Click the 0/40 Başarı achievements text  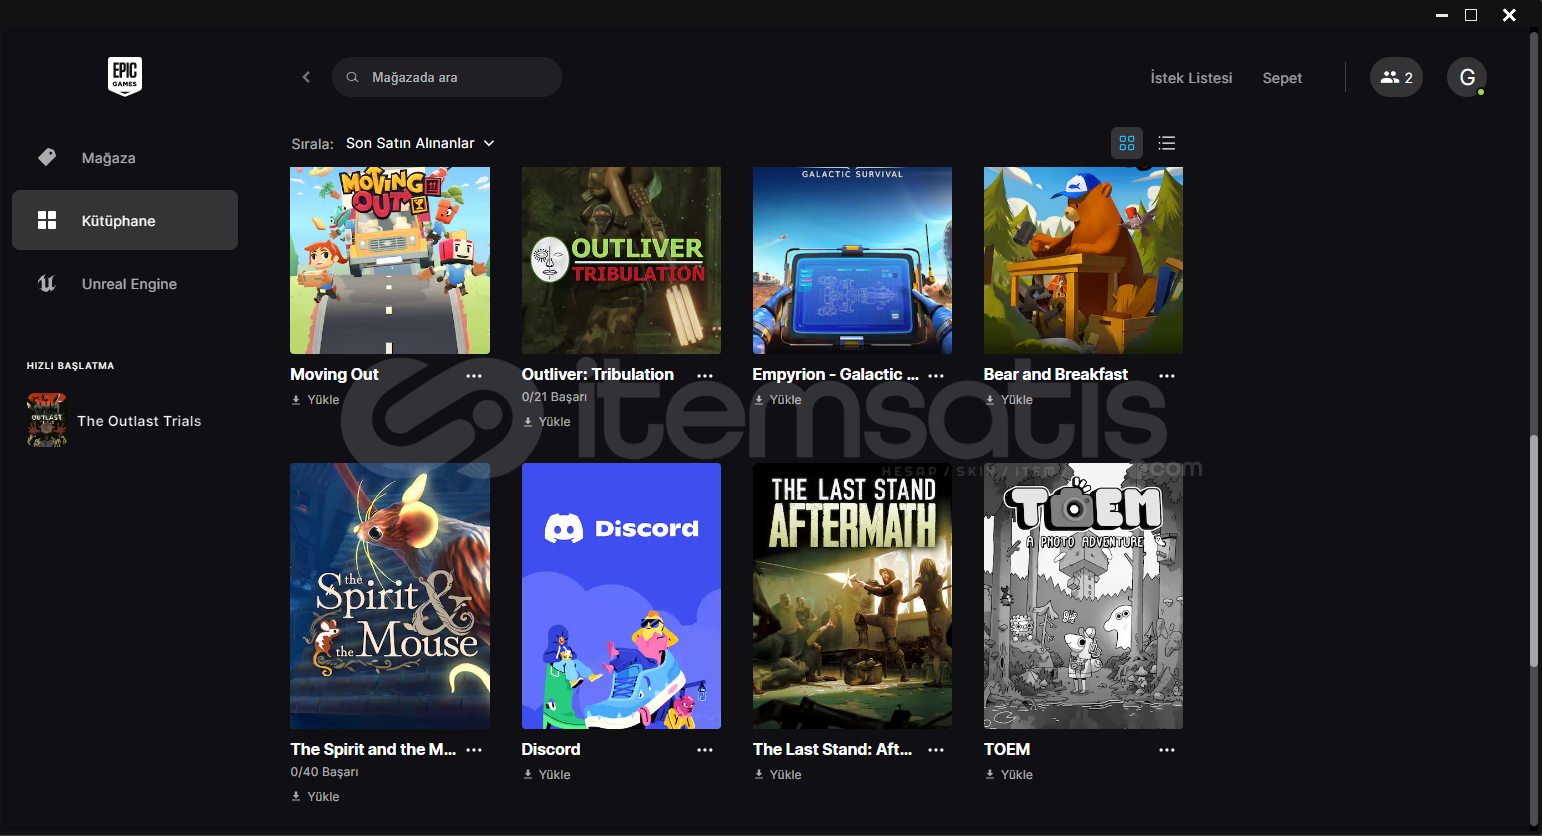324,772
